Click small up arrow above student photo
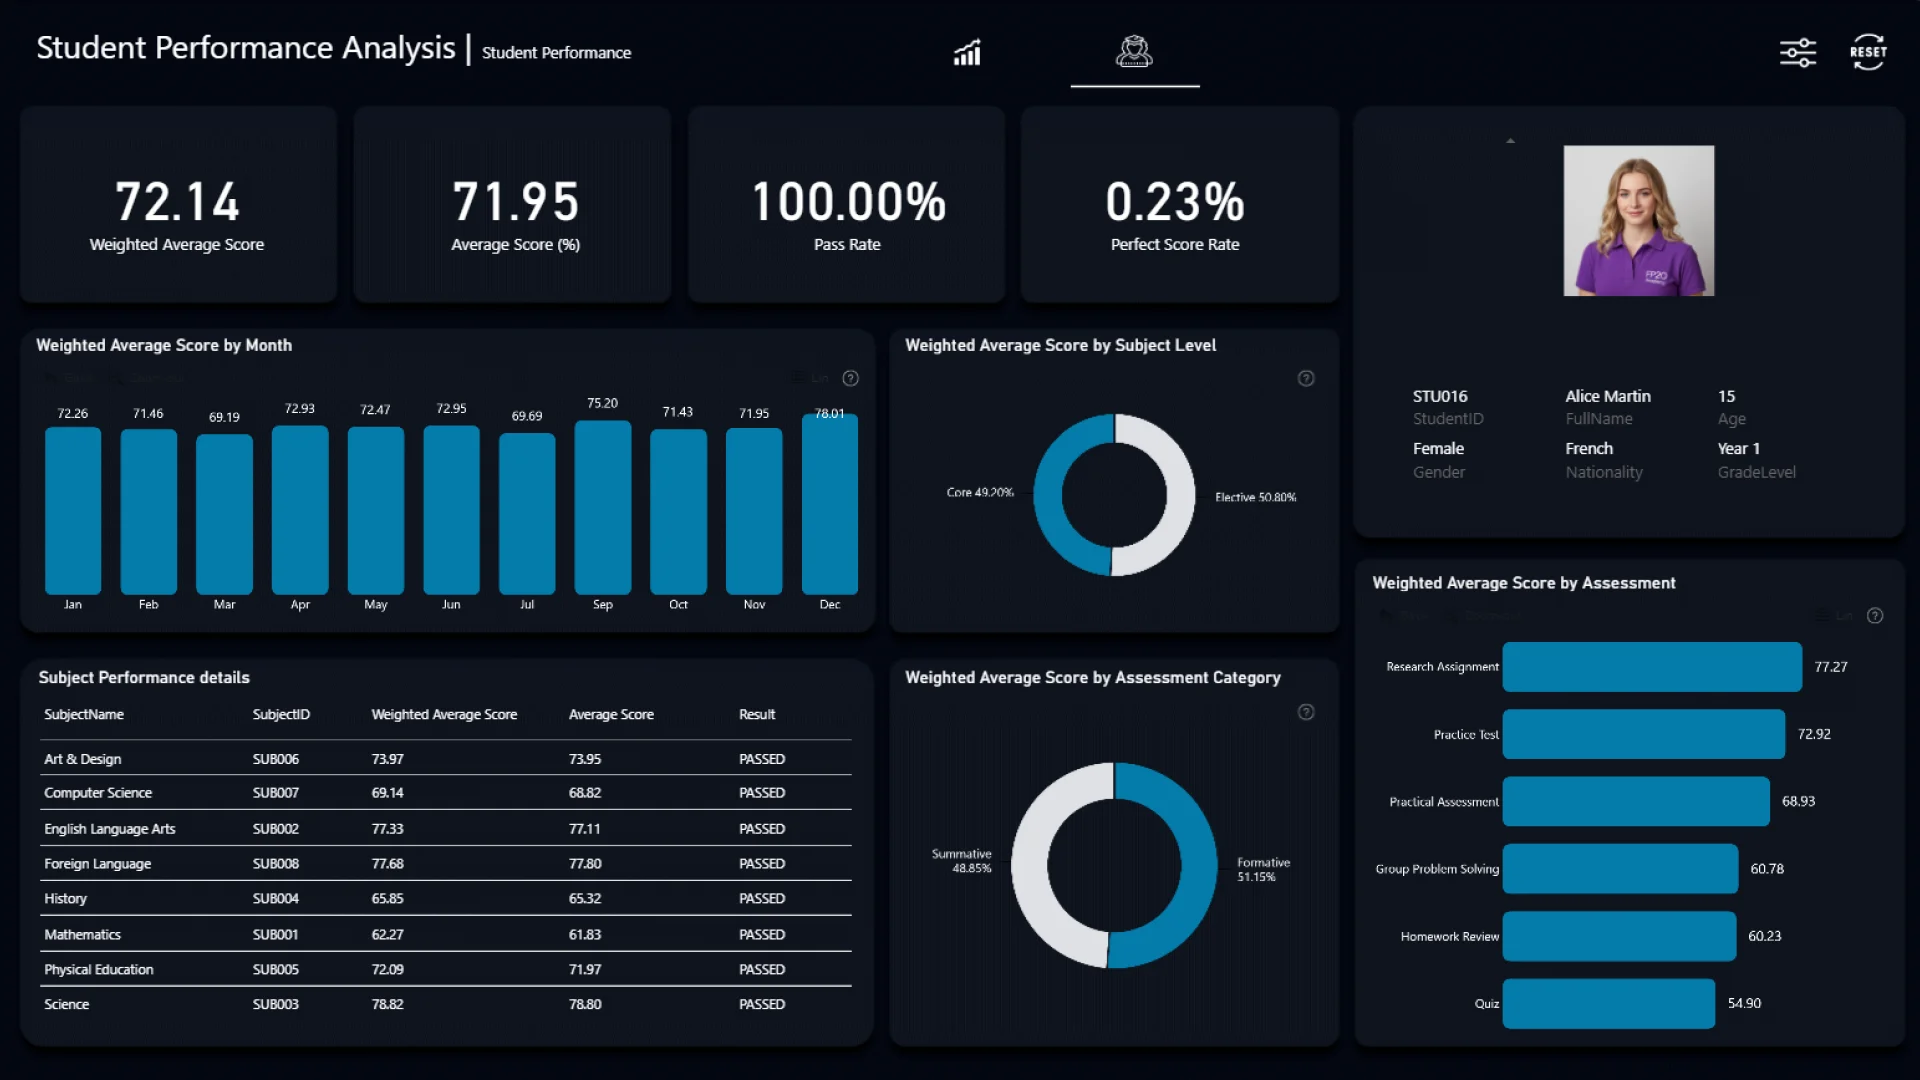The image size is (1920, 1080). click(x=1510, y=141)
